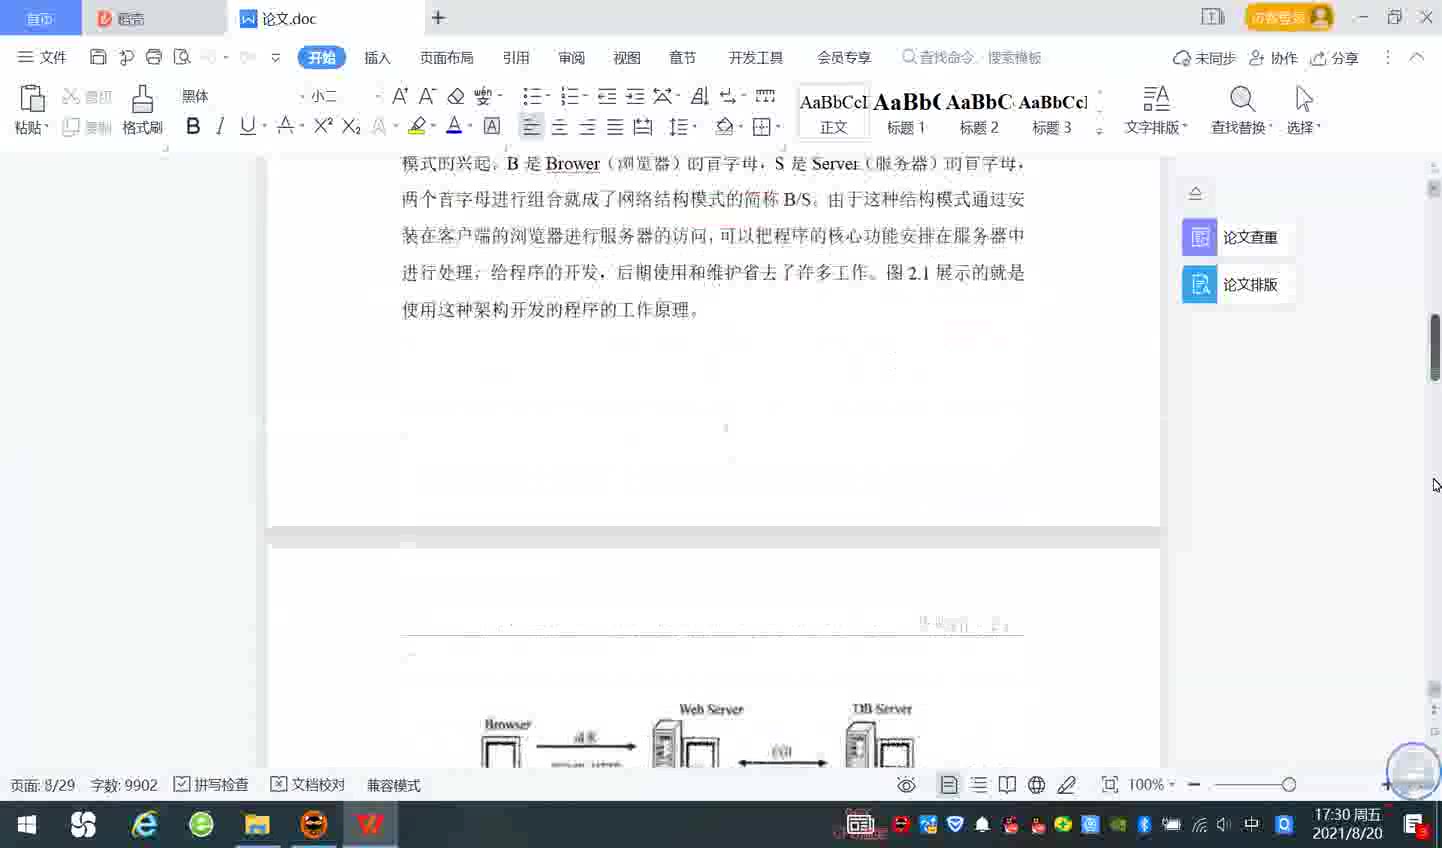Open the 论文查重 sidebar tool
This screenshot has height=848, width=1442.
point(1236,237)
